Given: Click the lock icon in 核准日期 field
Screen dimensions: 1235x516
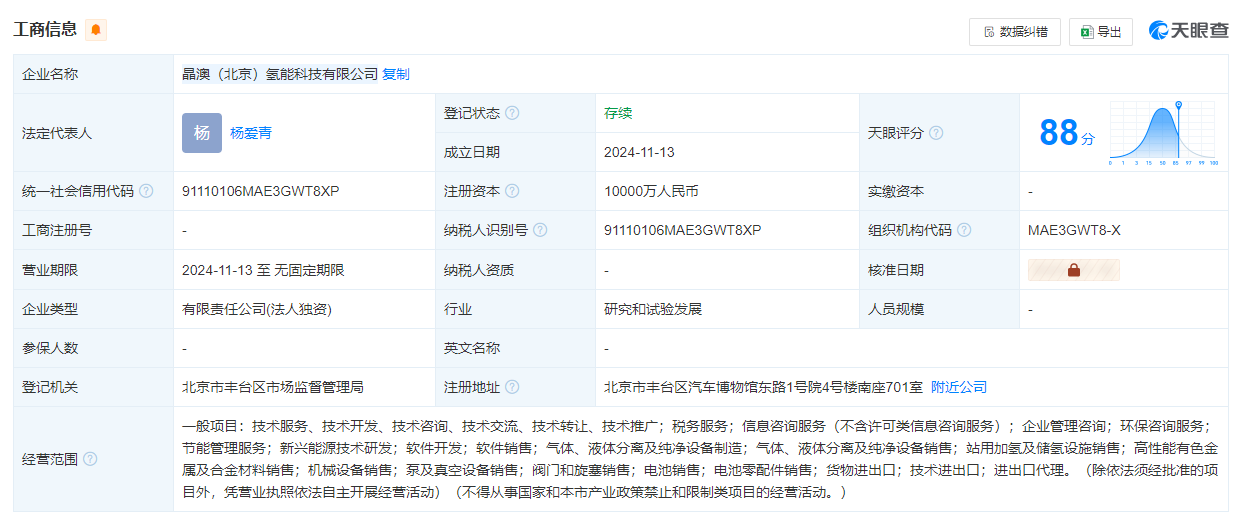Looking at the screenshot, I should [1073, 270].
